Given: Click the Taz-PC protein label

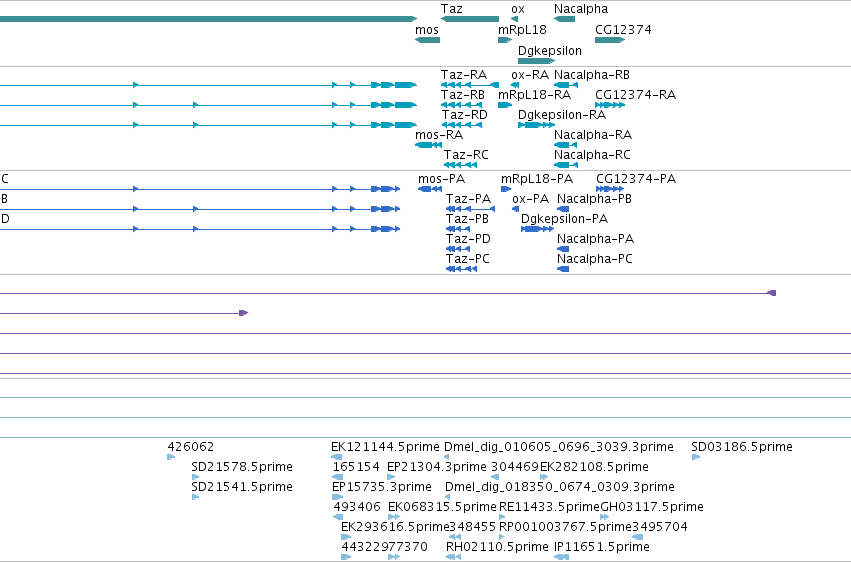Looking at the screenshot, I should click(468, 259).
